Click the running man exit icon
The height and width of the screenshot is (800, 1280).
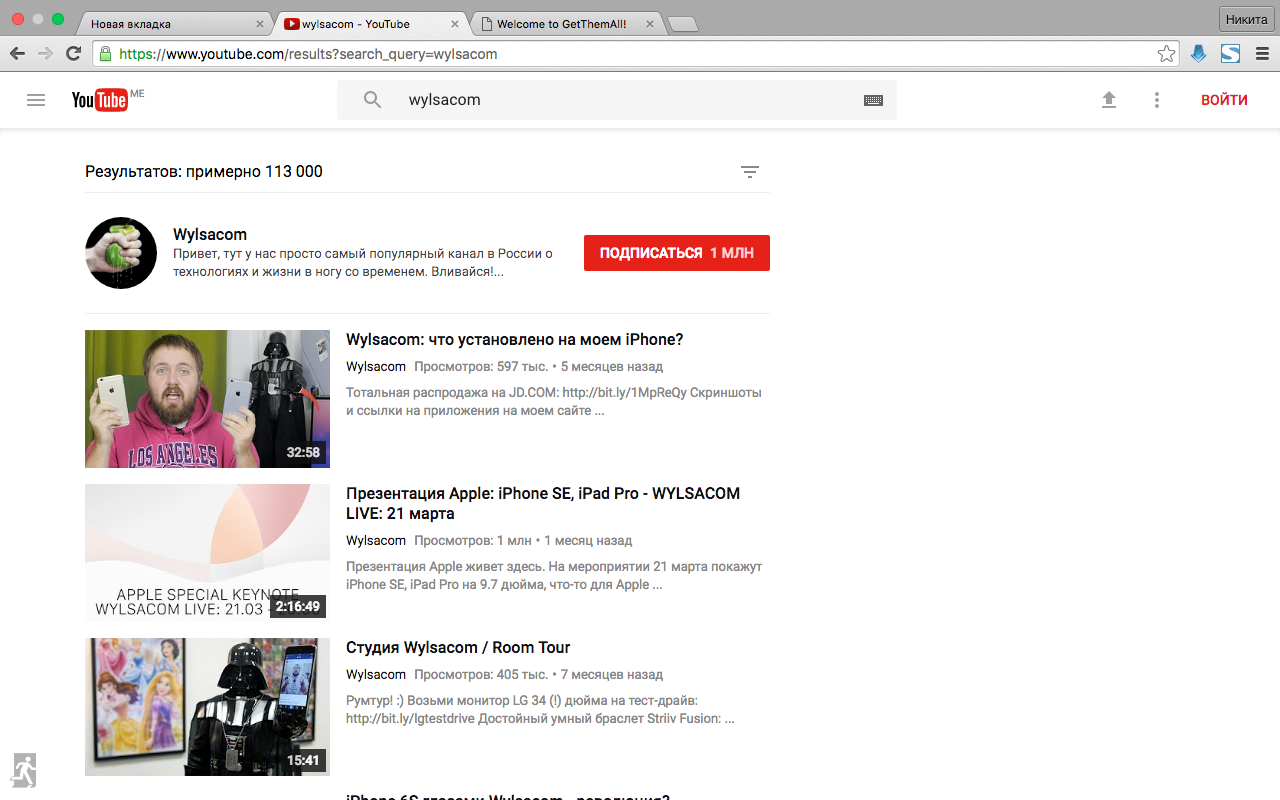click(23, 770)
